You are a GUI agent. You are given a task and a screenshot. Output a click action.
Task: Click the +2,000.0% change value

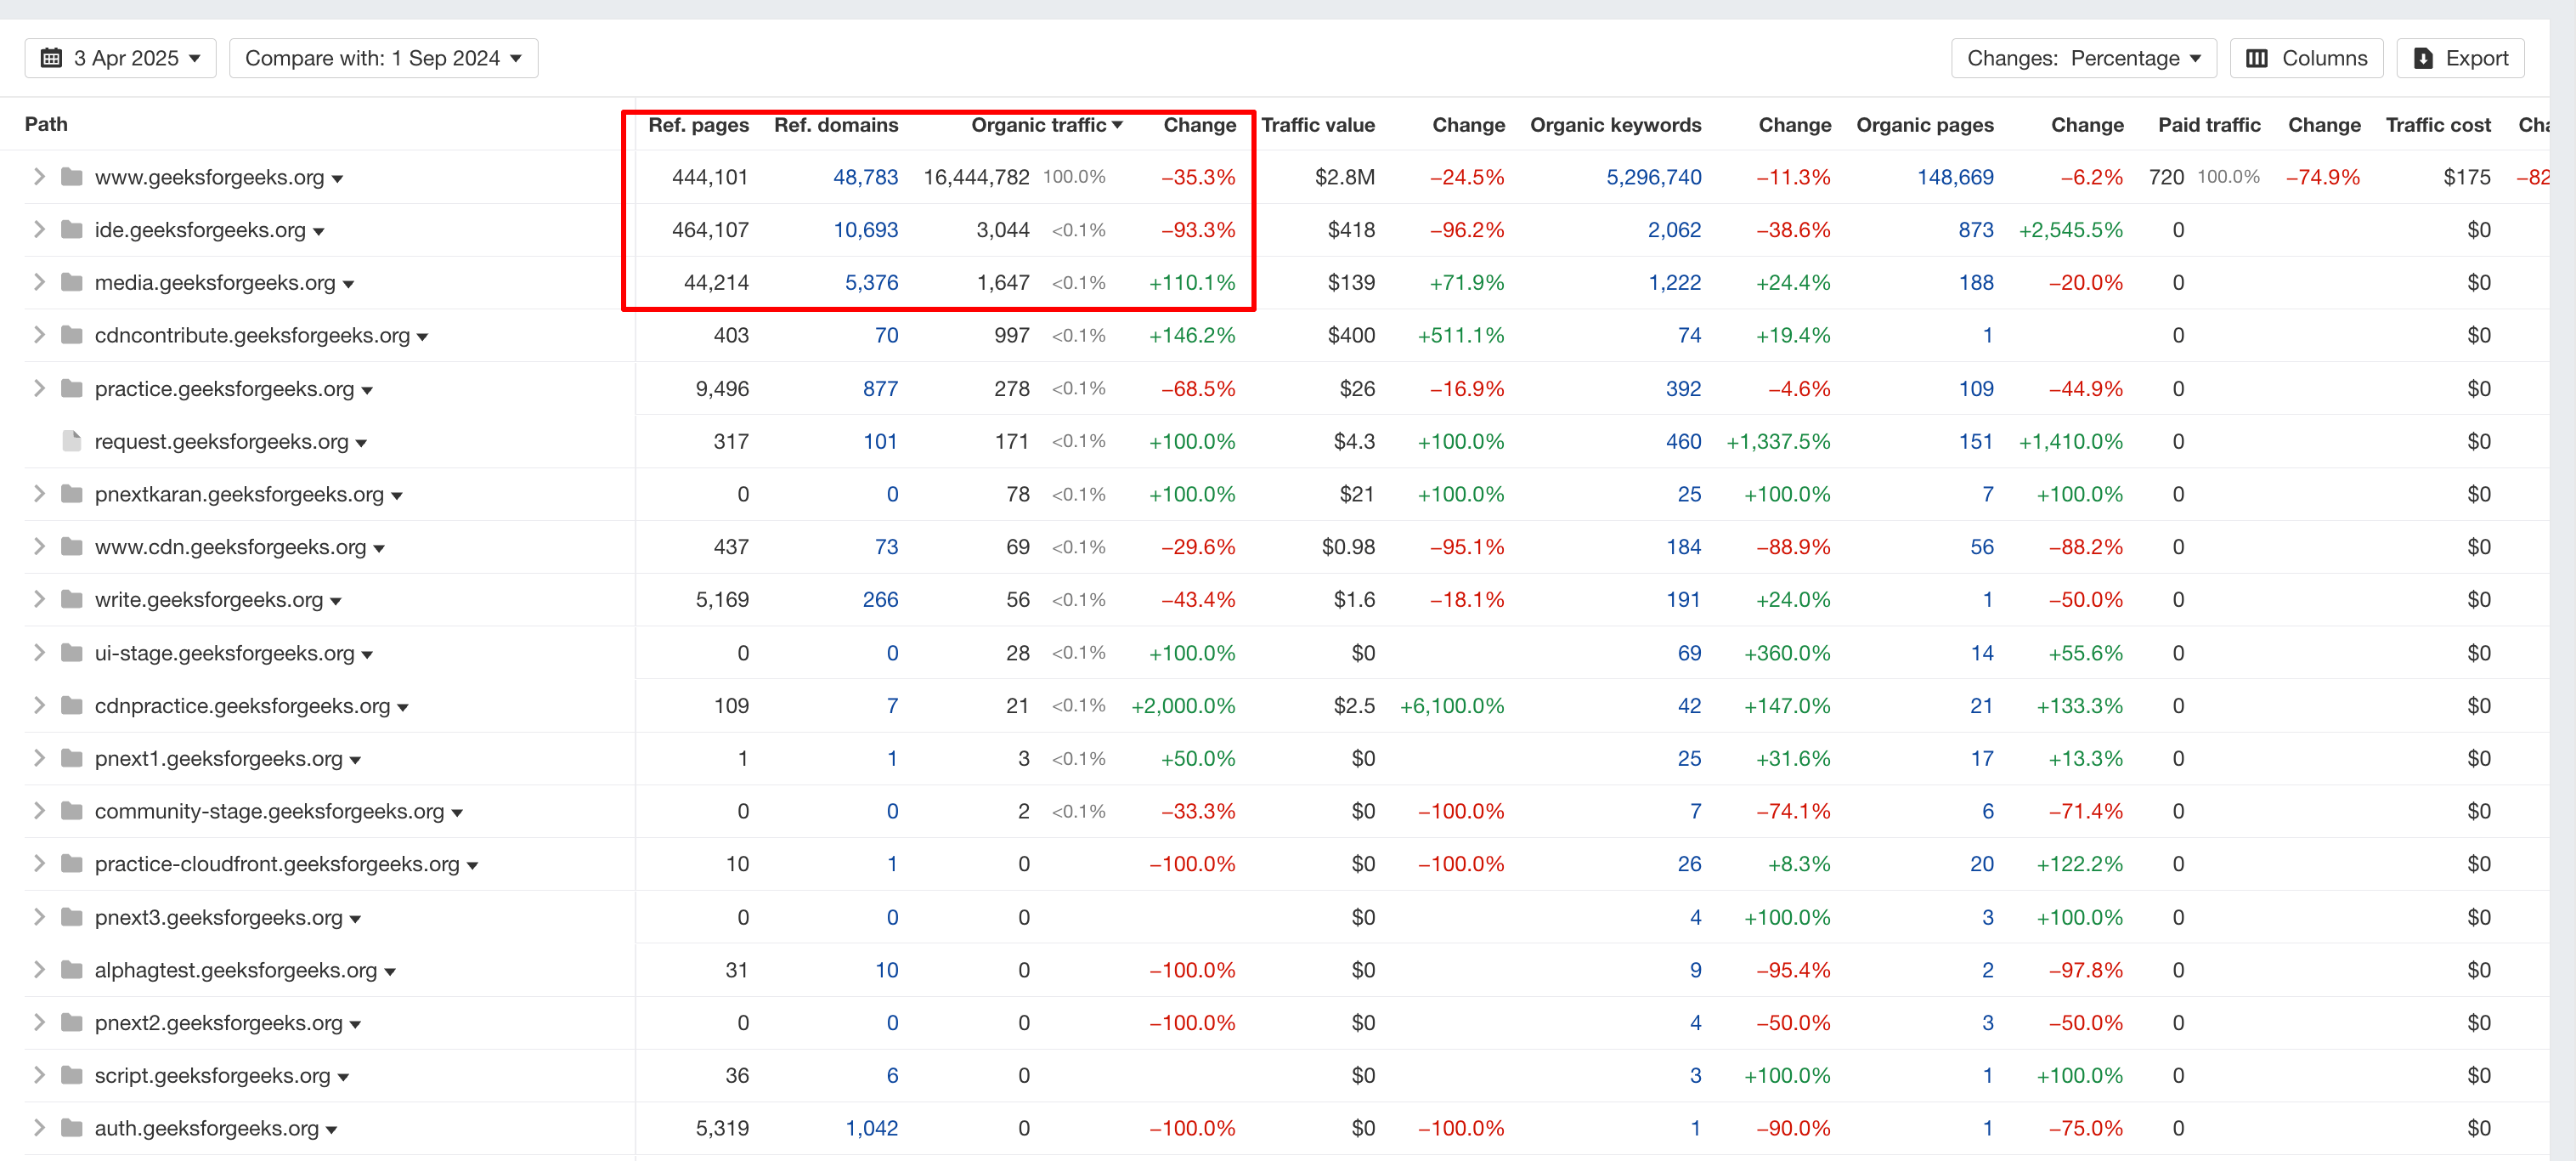pos(1183,705)
